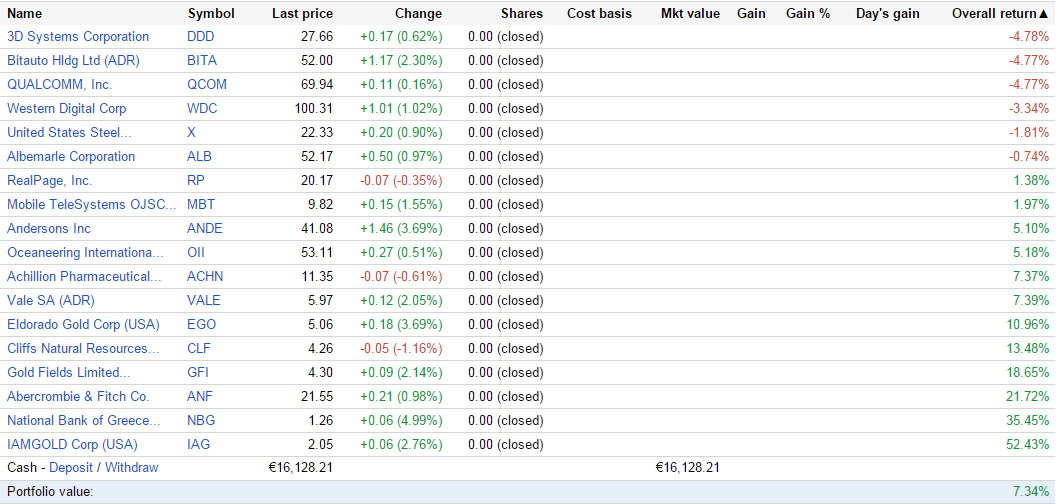Open 3D Systems Corporation stock link
The height and width of the screenshot is (504, 1060).
78,37
